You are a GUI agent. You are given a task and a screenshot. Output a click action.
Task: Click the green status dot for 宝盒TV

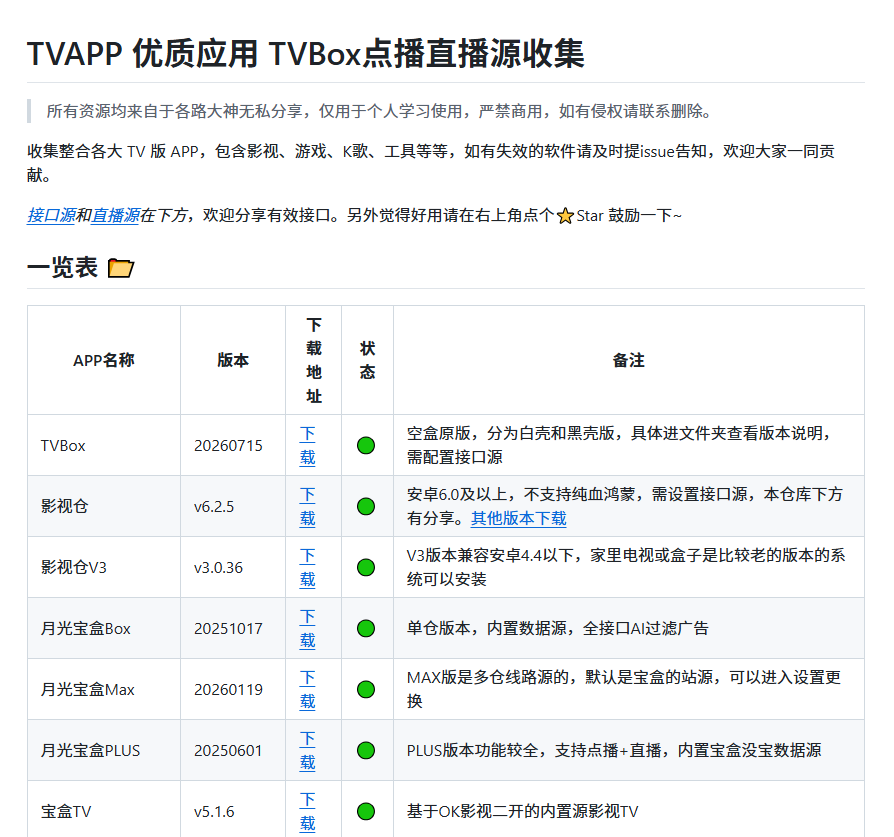pyautogui.click(x=365, y=811)
